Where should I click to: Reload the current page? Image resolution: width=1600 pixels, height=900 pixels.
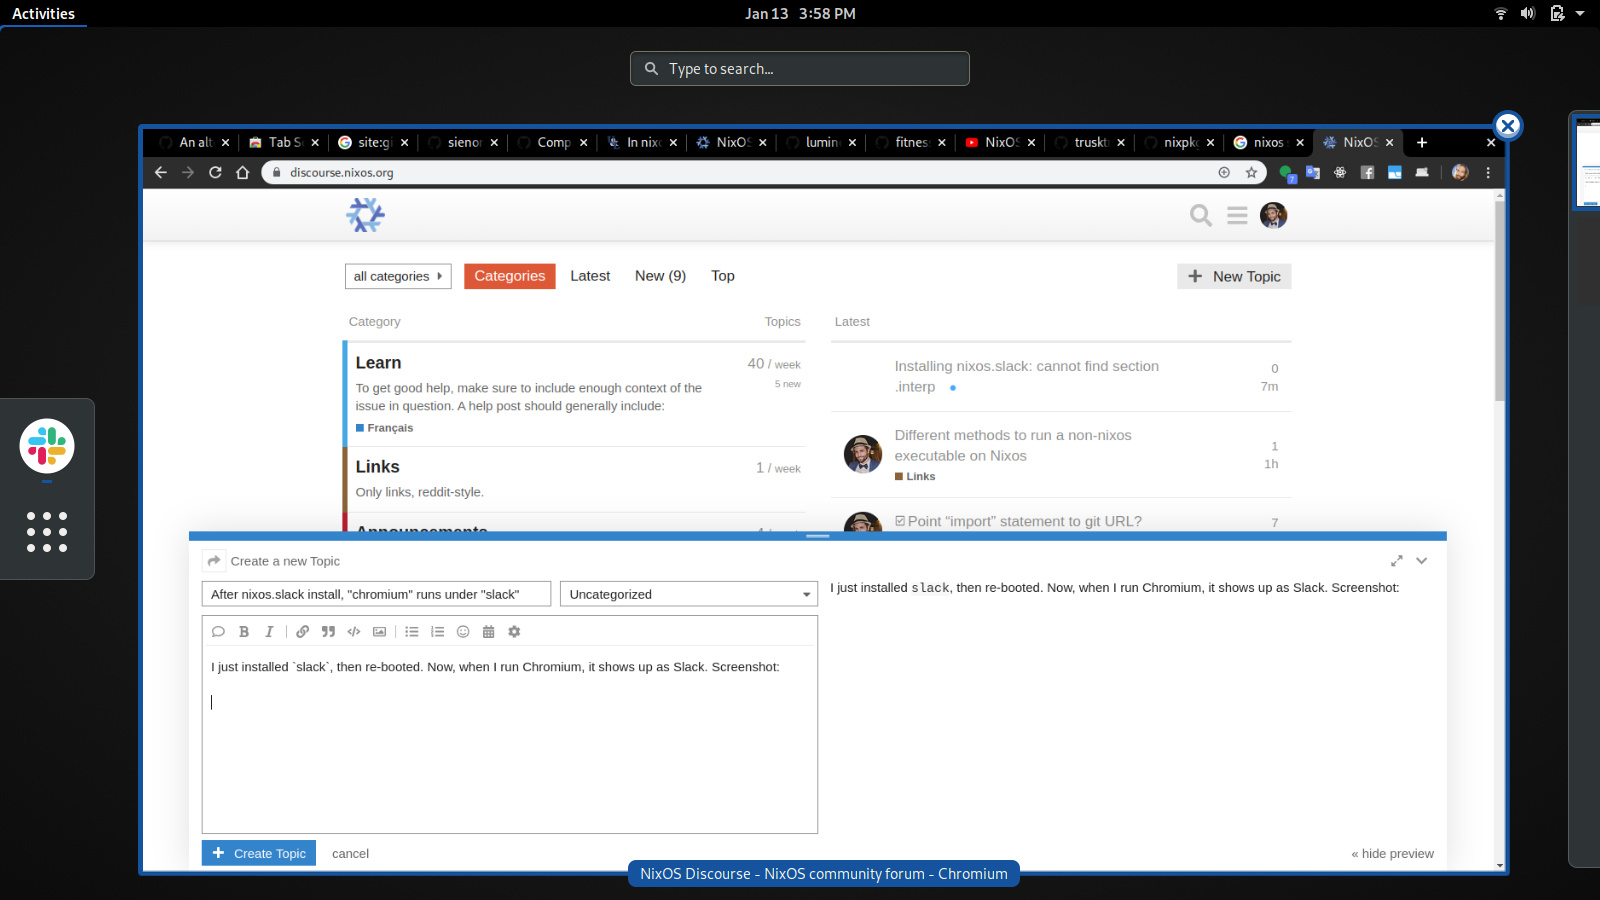215,172
